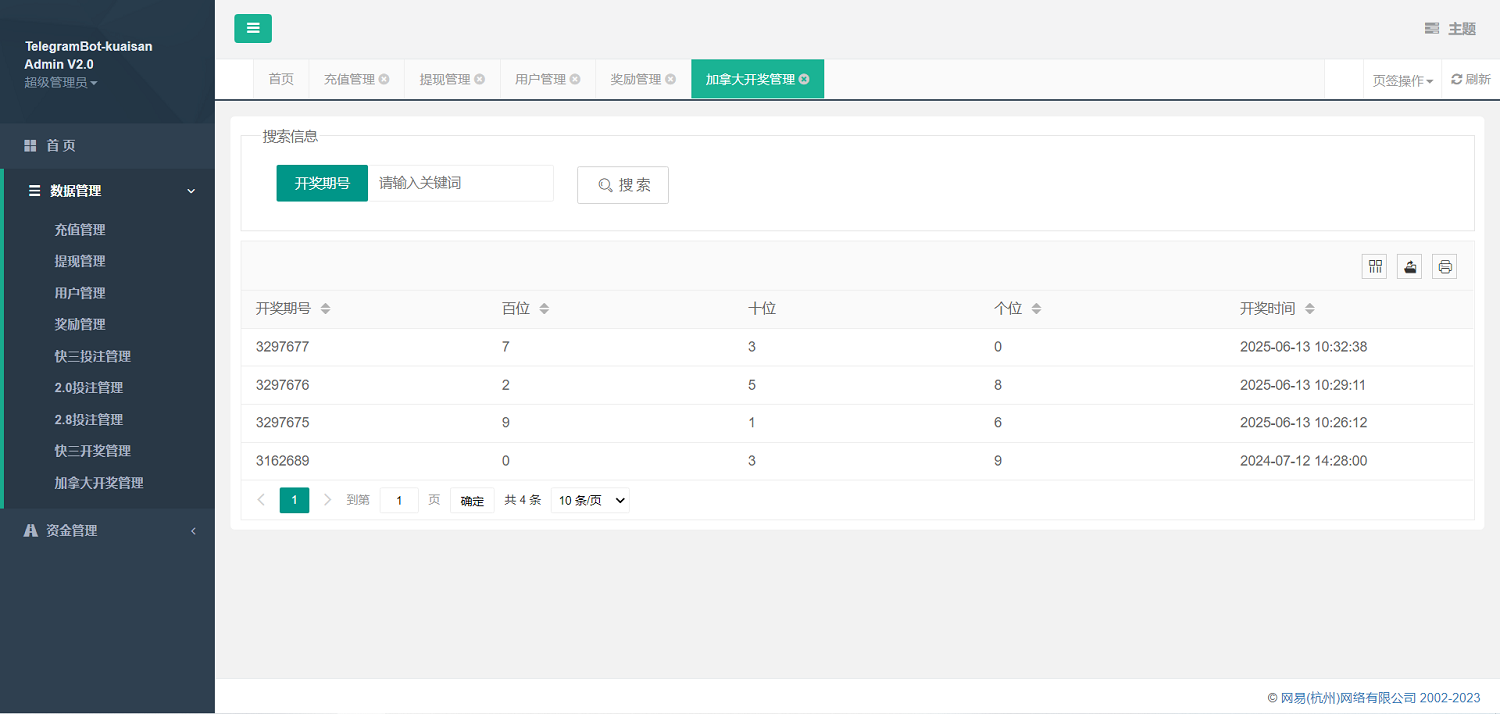
Task: Click the export table icon
Action: (x=1409, y=266)
